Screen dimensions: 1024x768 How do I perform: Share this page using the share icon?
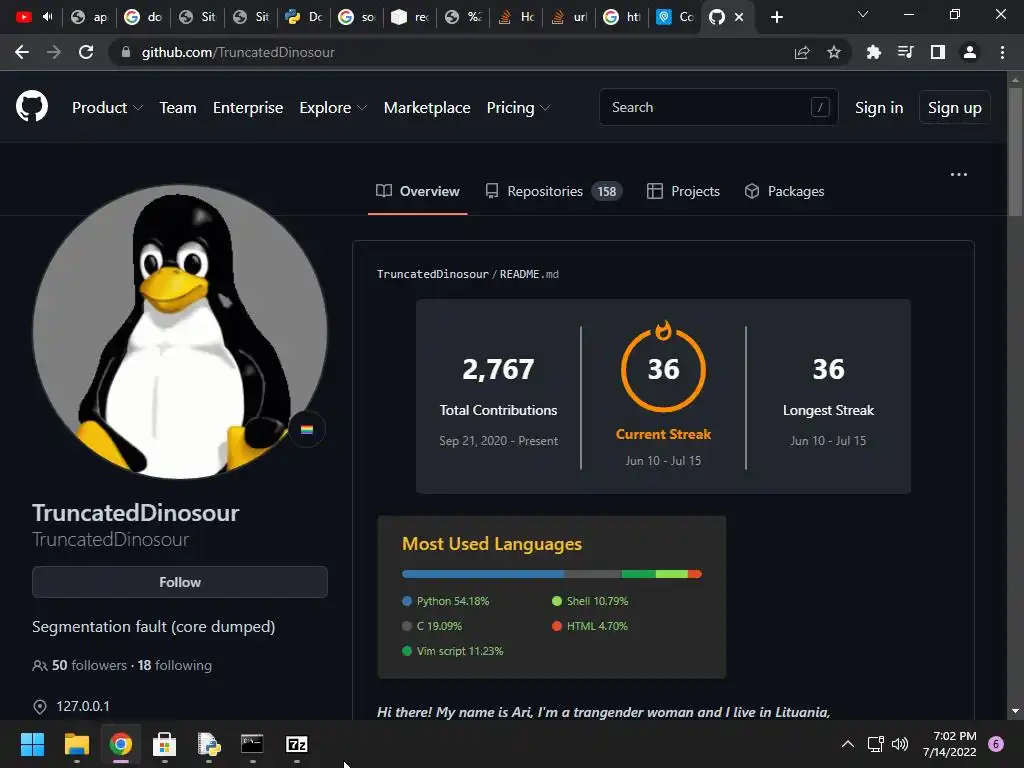tap(802, 52)
